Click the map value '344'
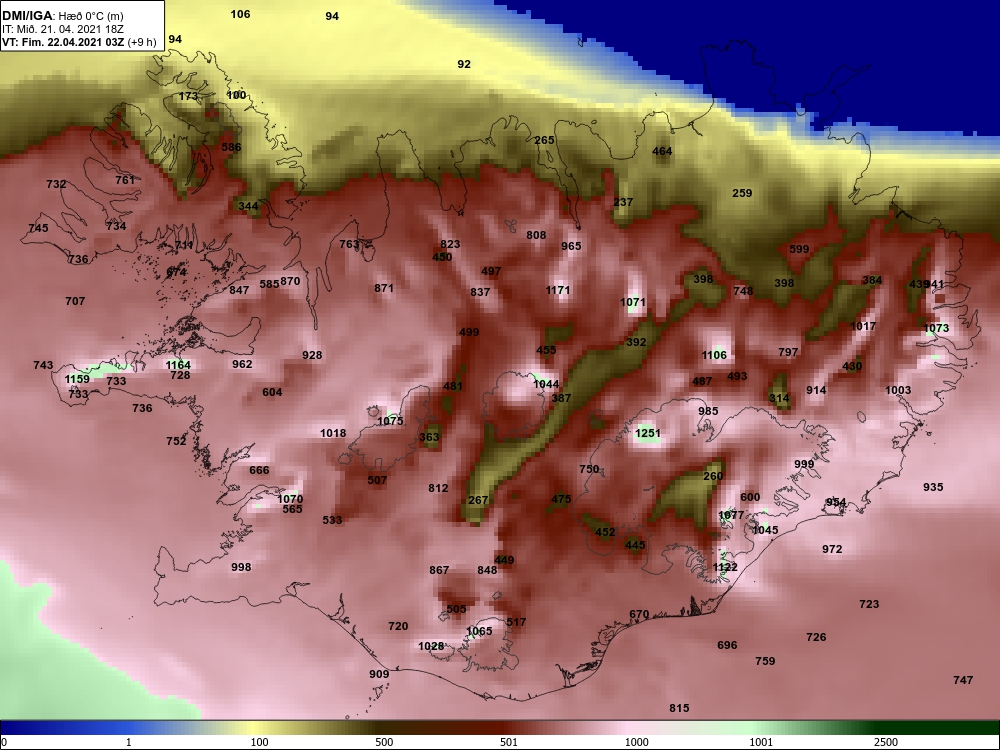 (248, 205)
